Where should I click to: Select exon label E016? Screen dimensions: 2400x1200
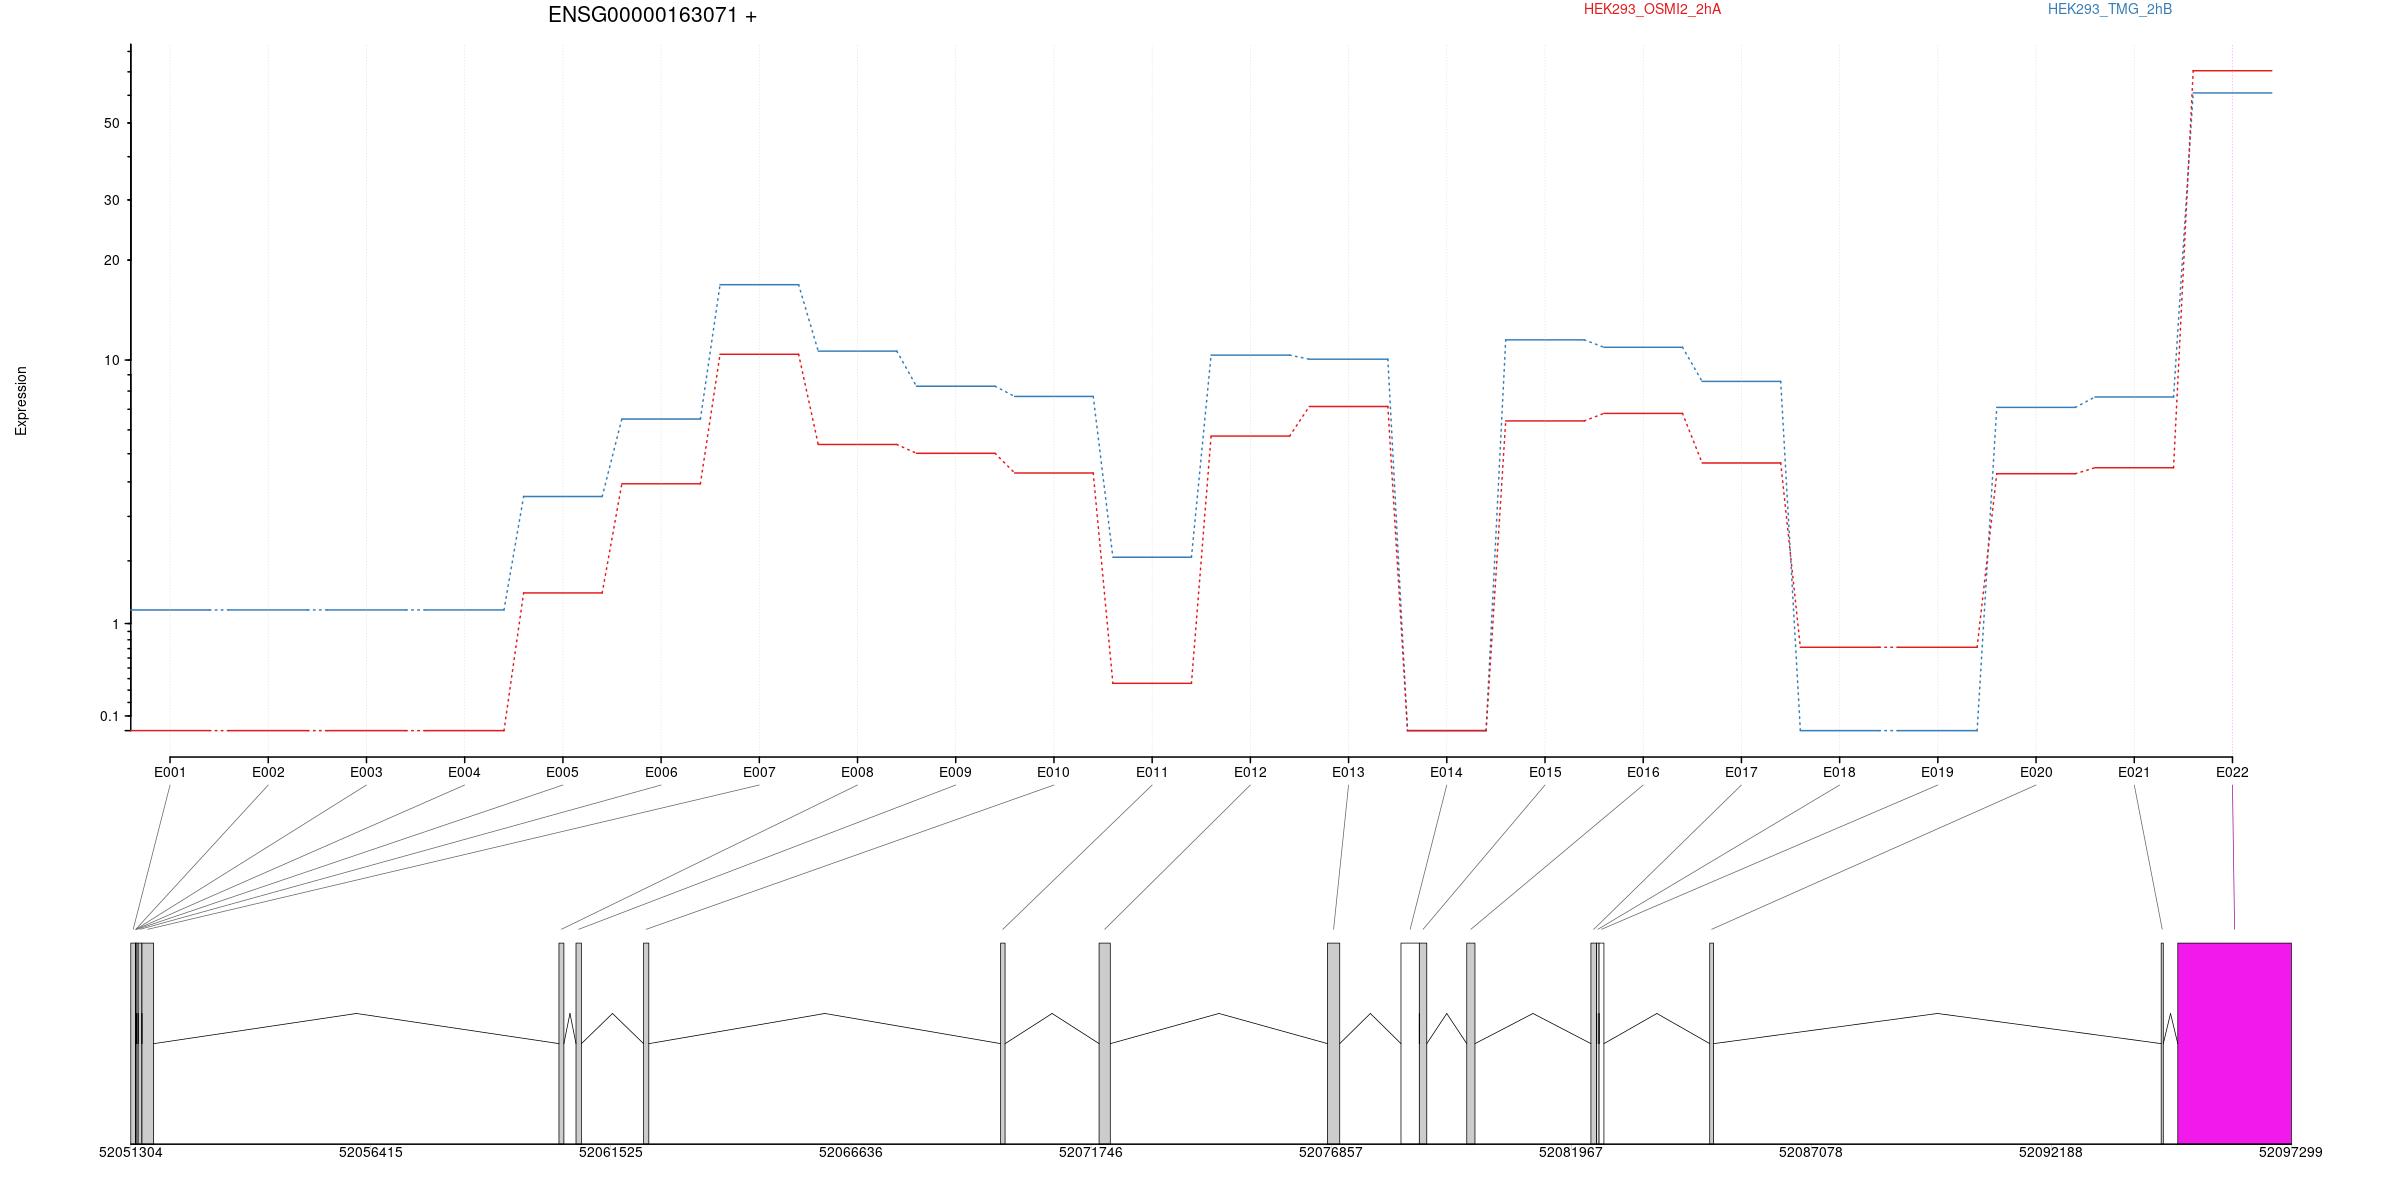pyautogui.click(x=1643, y=772)
